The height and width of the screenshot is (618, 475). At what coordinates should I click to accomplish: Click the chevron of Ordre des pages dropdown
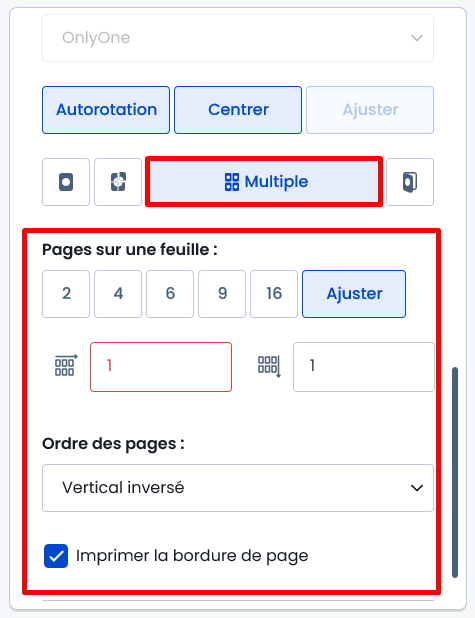tap(417, 488)
